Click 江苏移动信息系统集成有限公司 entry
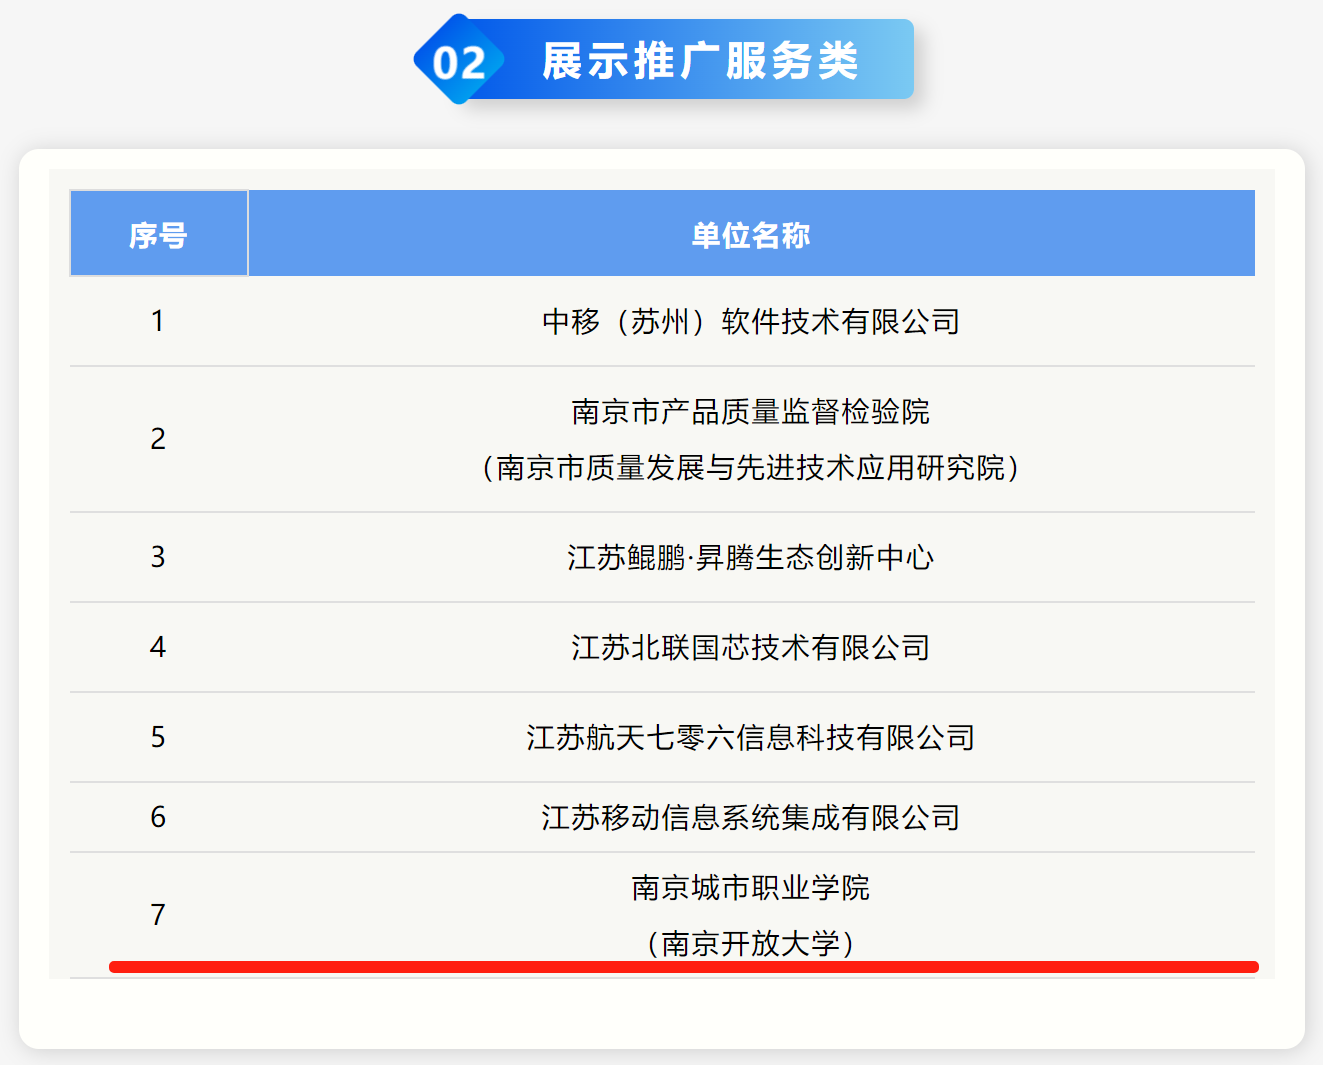The image size is (1323, 1065). (x=751, y=817)
